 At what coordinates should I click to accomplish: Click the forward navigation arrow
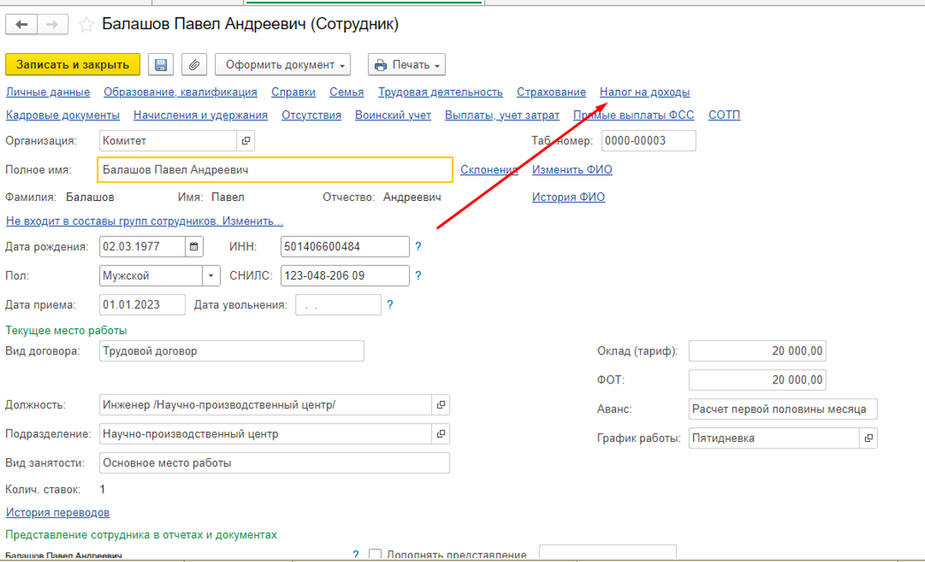[53, 24]
